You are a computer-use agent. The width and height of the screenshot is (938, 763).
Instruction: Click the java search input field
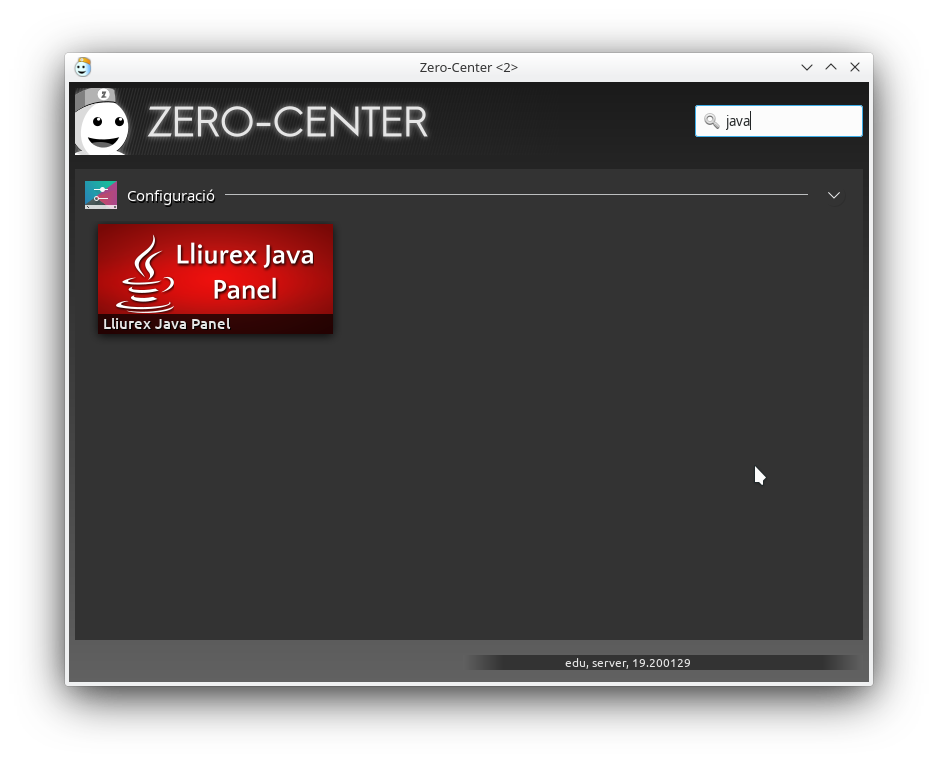tap(779, 121)
